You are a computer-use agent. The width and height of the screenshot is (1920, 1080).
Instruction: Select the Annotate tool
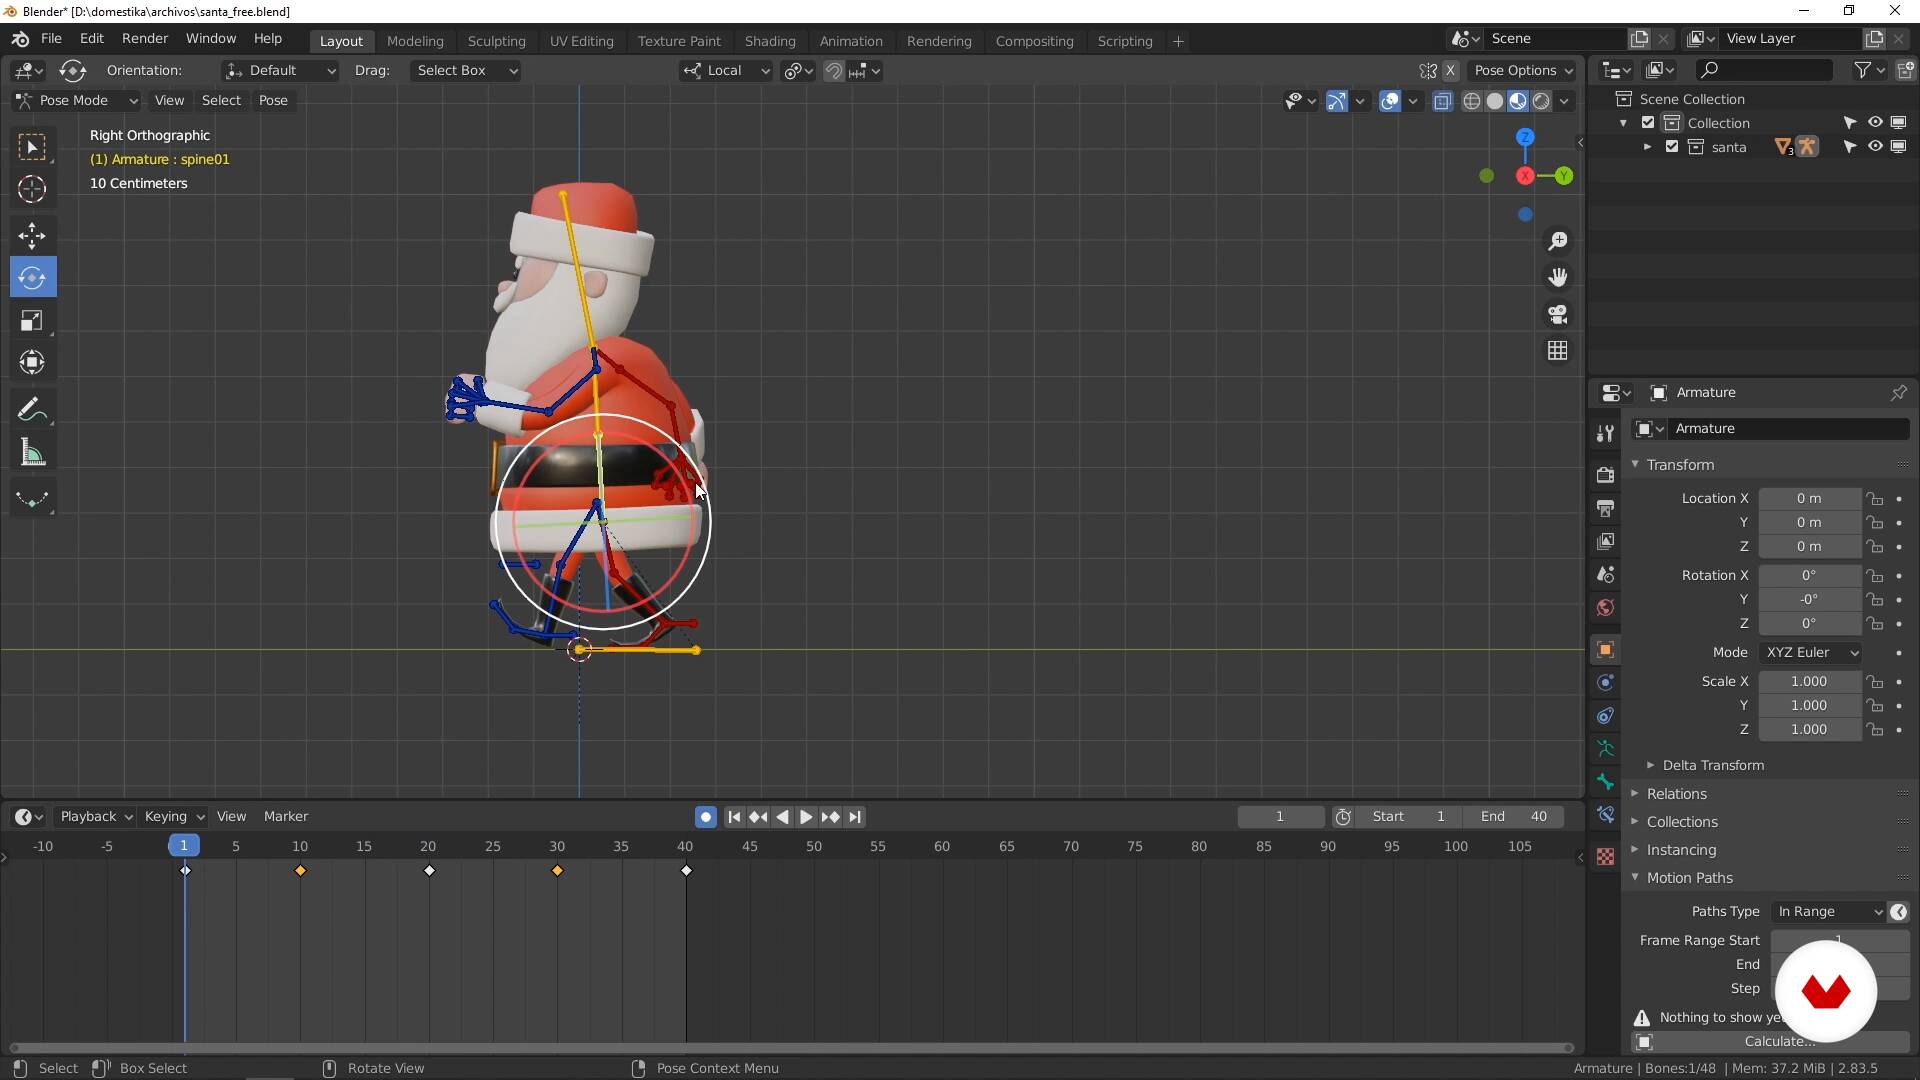pyautogui.click(x=32, y=410)
